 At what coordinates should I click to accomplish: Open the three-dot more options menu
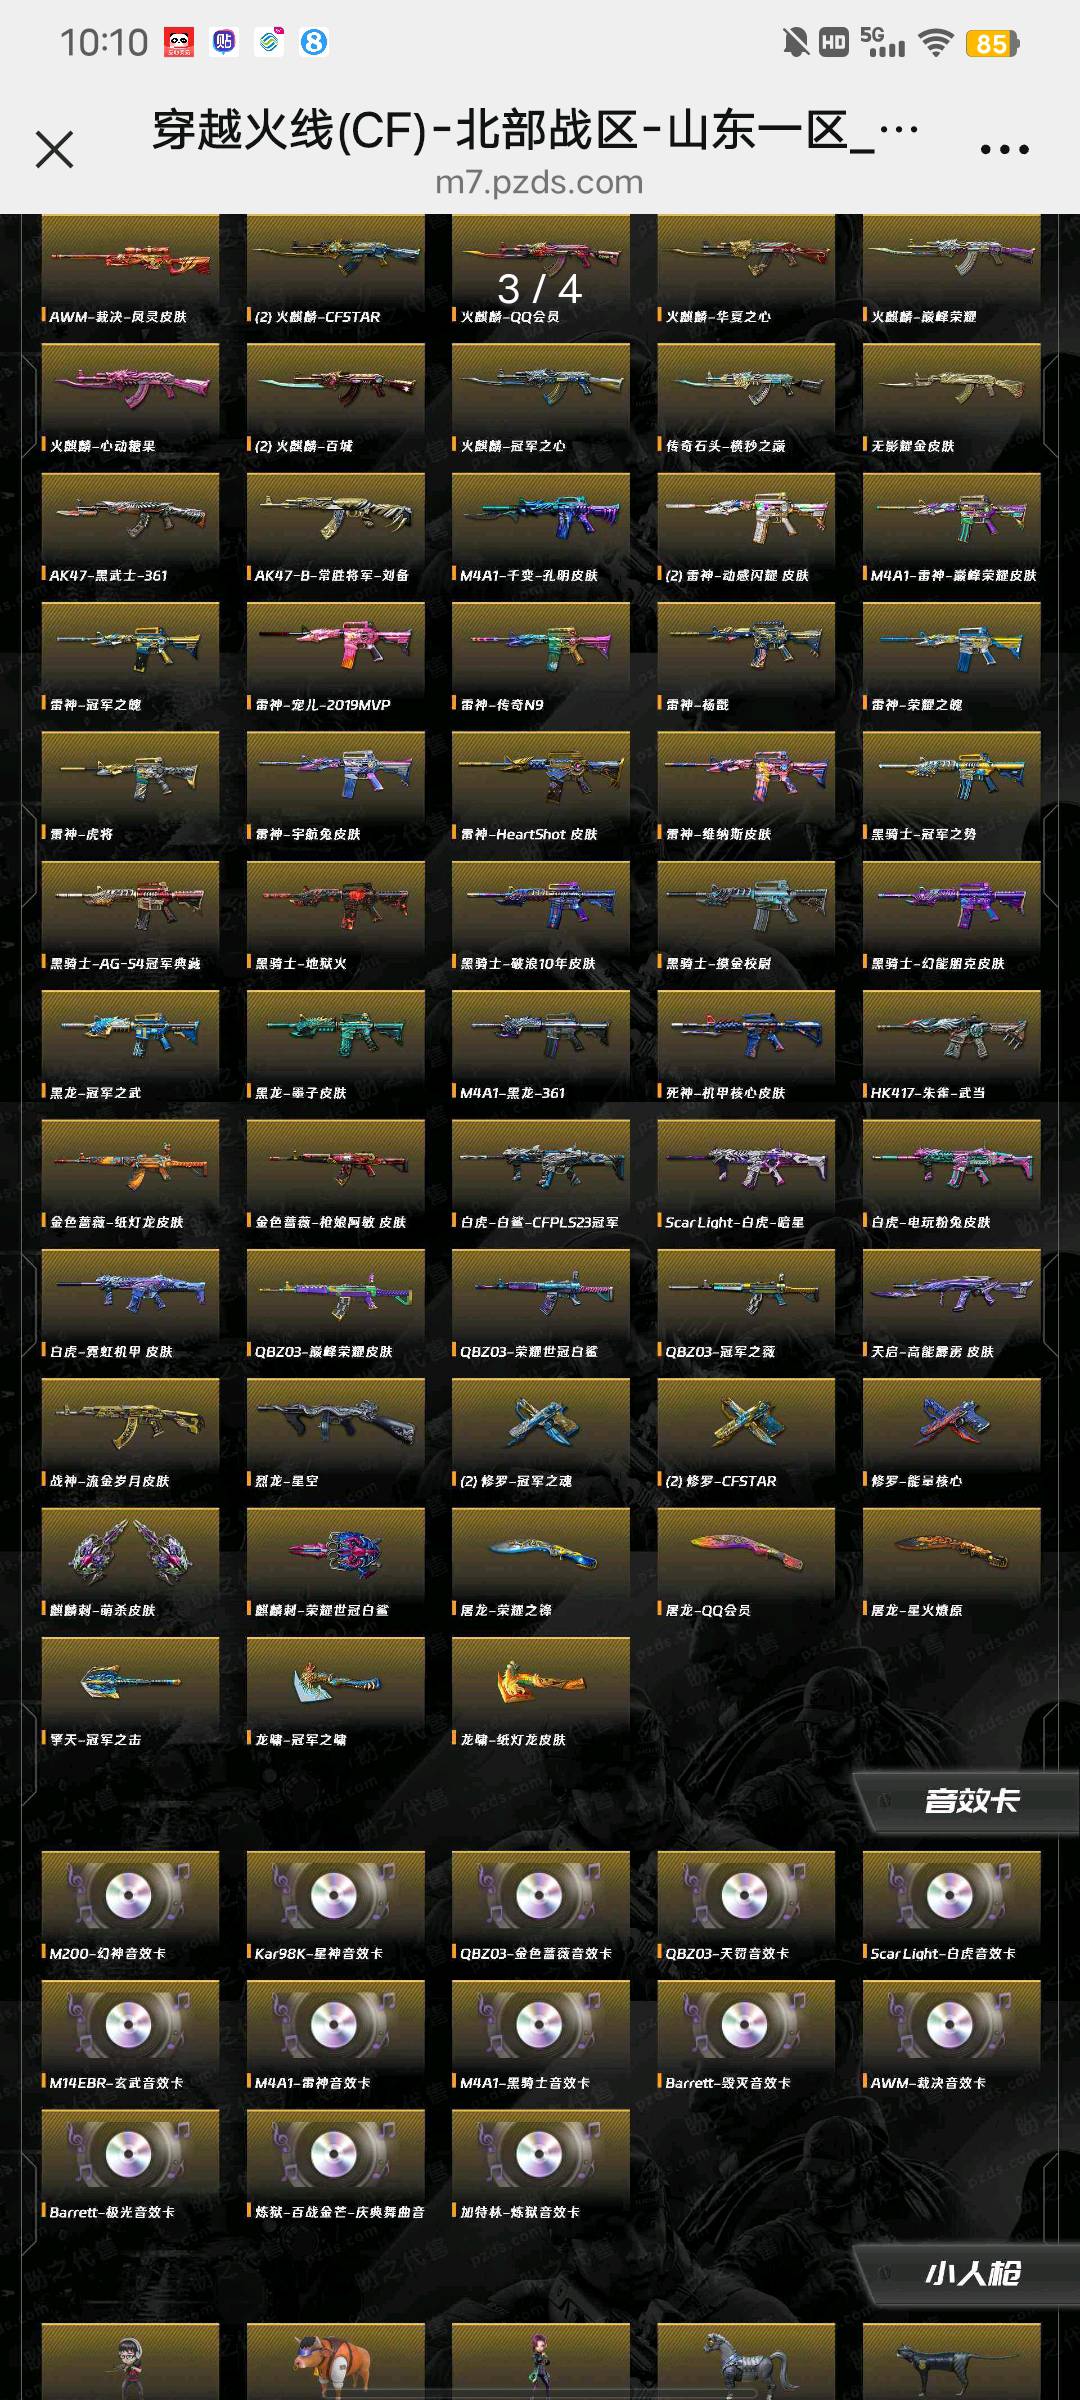click(x=1004, y=150)
